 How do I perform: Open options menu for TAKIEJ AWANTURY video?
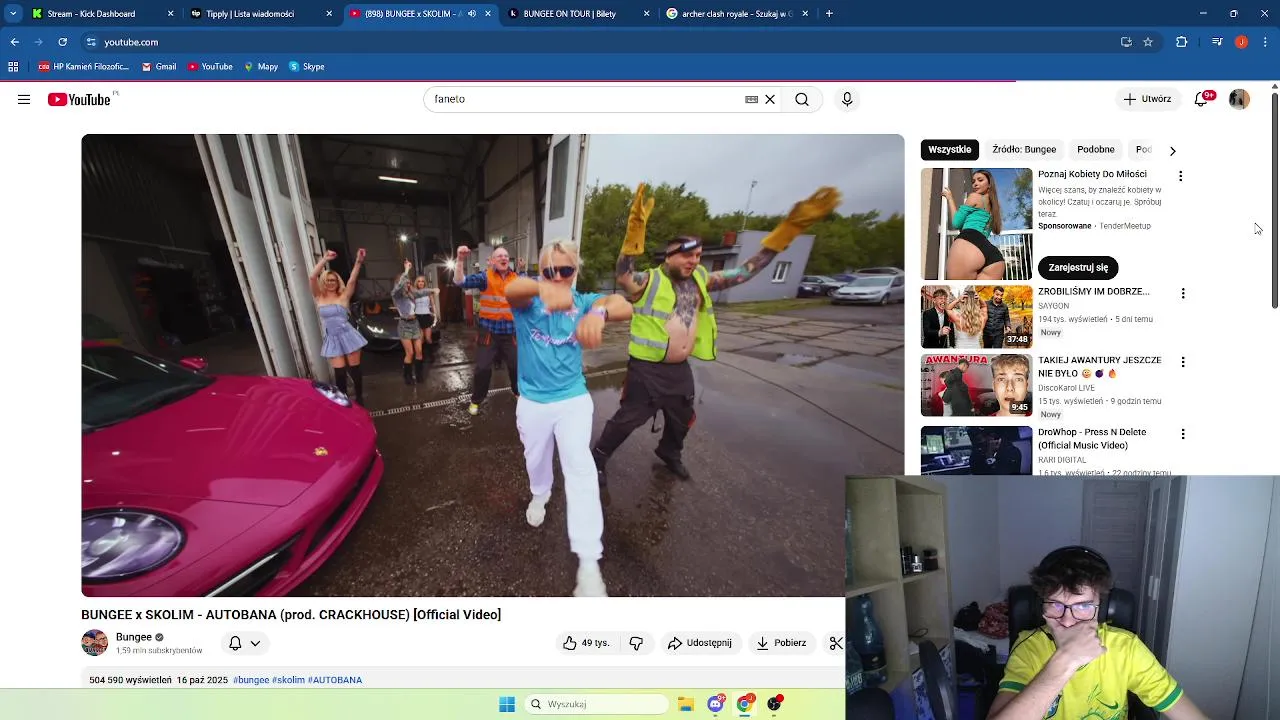pyautogui.click(x=1183, y=362)
